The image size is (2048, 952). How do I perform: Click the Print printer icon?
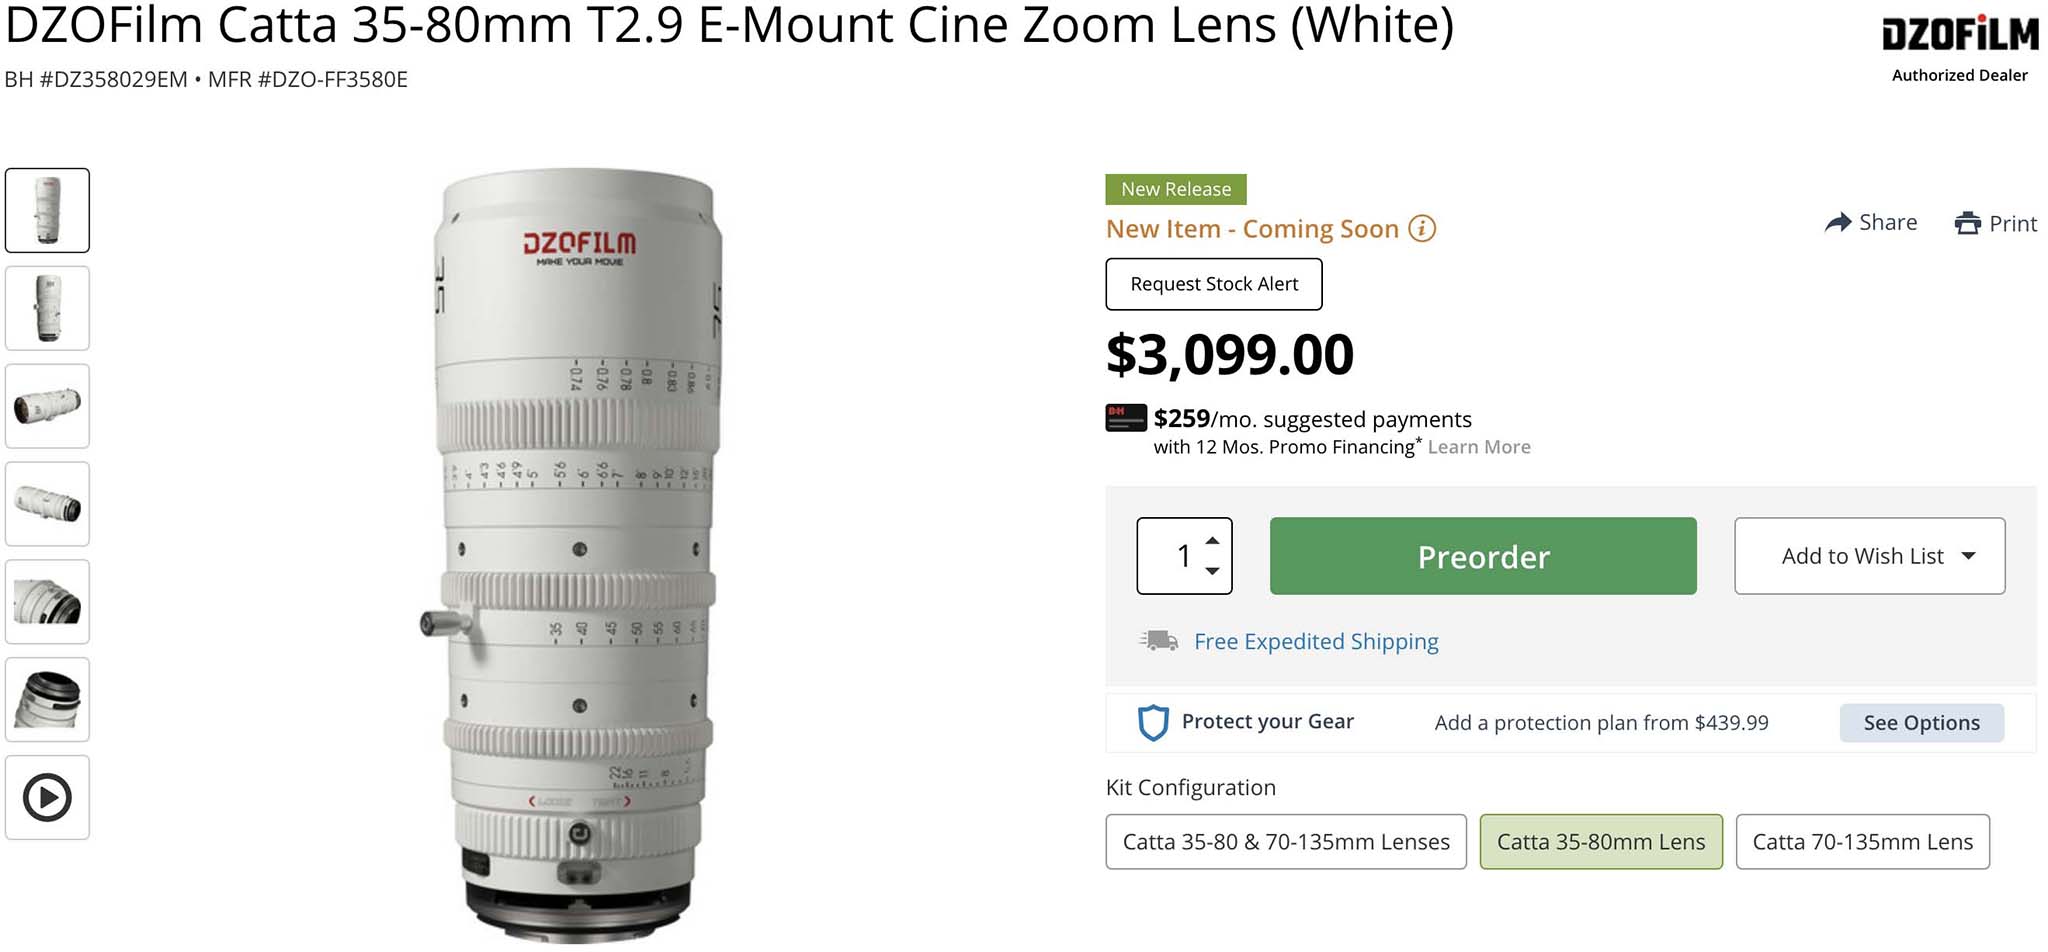(x=1967, y=223)
